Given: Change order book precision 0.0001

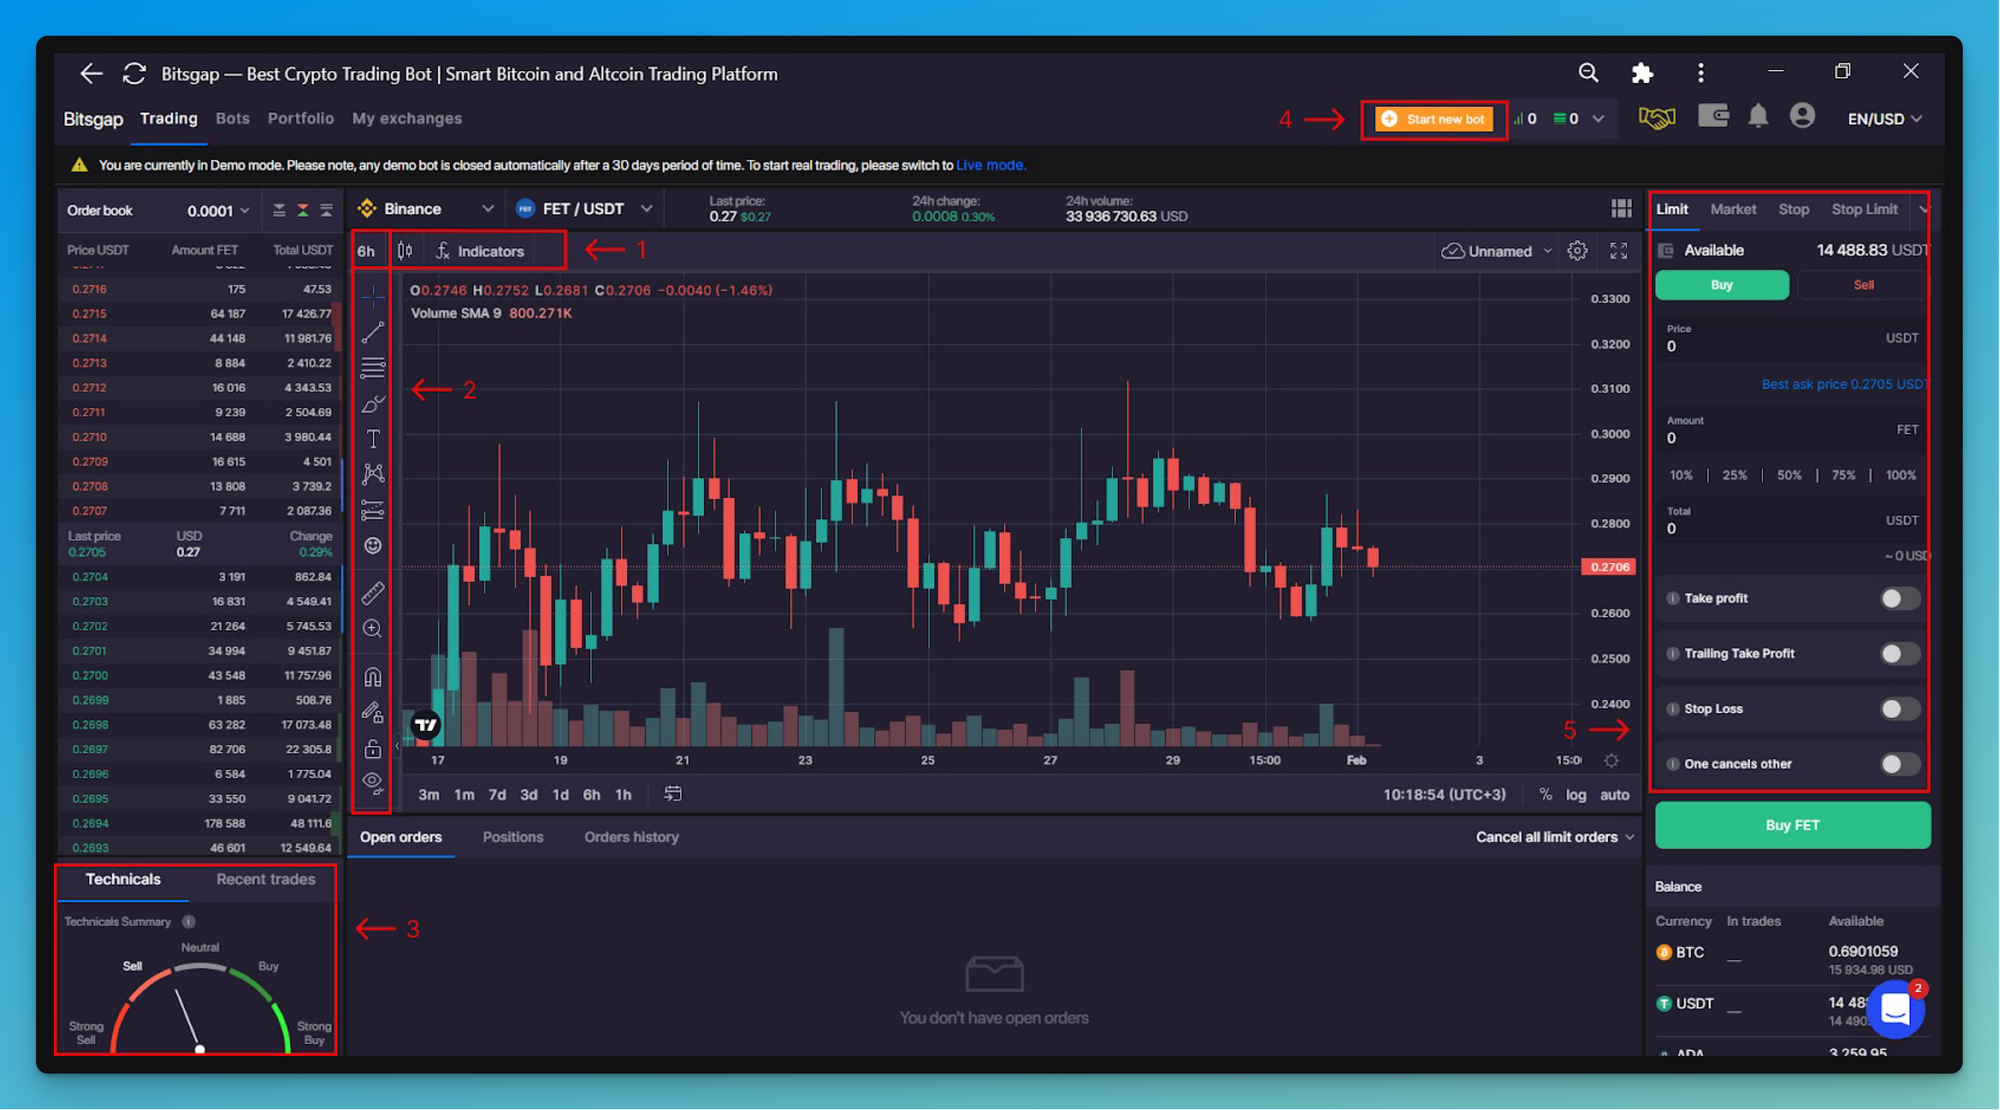Looking at the screenshot, I should (x=218, y=211).
